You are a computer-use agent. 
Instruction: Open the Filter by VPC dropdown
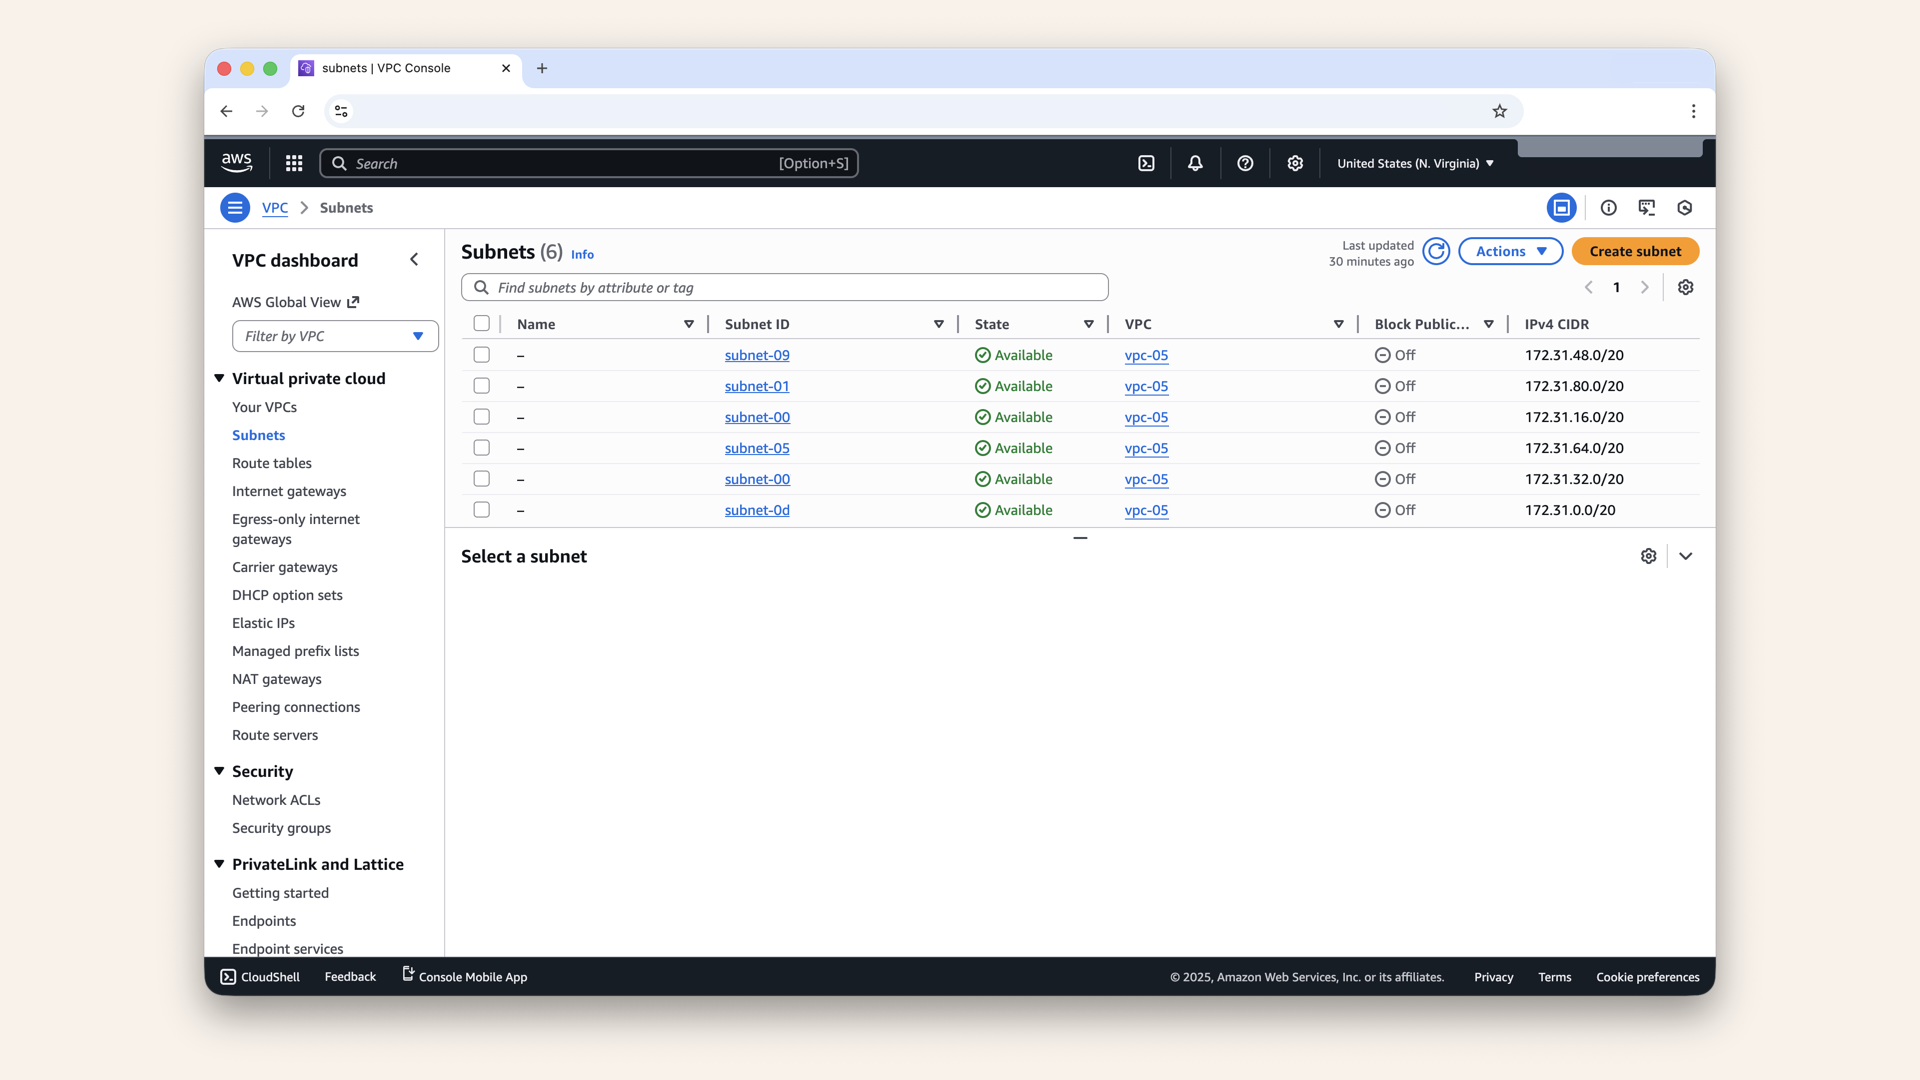click(334, 336)
